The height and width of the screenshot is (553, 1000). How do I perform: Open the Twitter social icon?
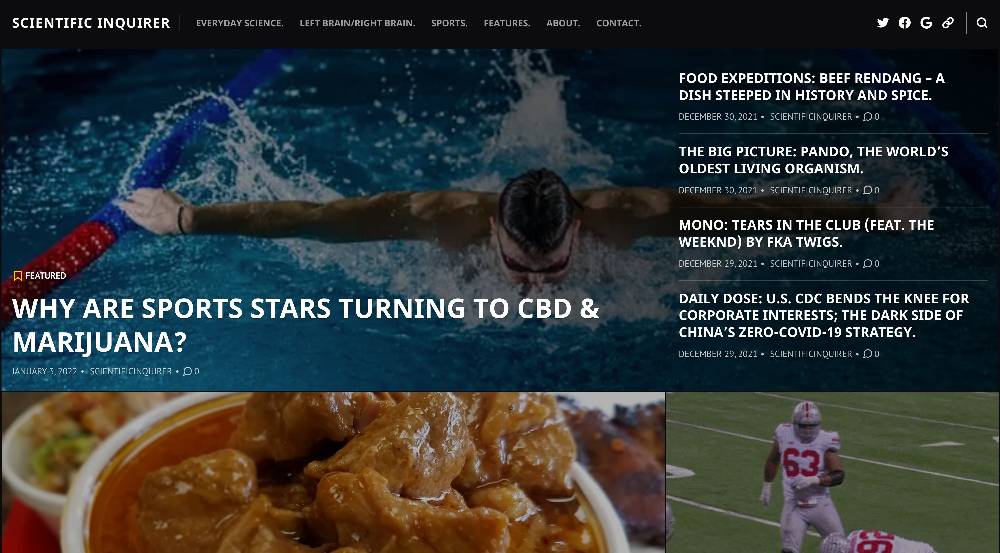883,23
